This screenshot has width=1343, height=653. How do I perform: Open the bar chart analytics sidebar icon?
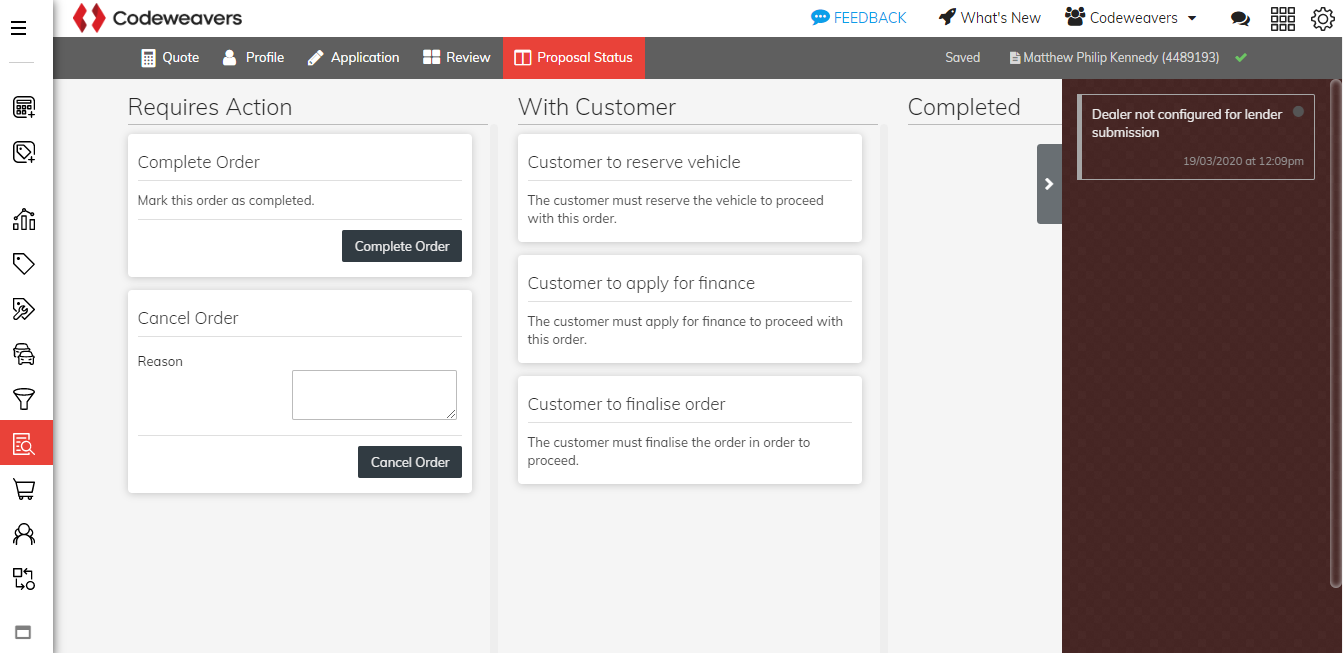point(24,219)
